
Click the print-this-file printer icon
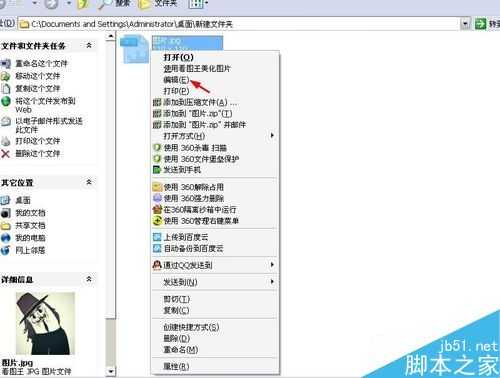(x=6, y=141)
